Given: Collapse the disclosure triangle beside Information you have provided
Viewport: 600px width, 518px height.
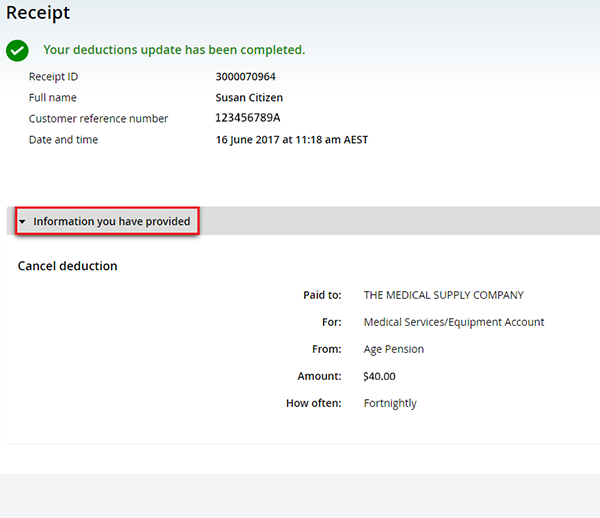Looking at the screenshot, I should tap(23, 222).
